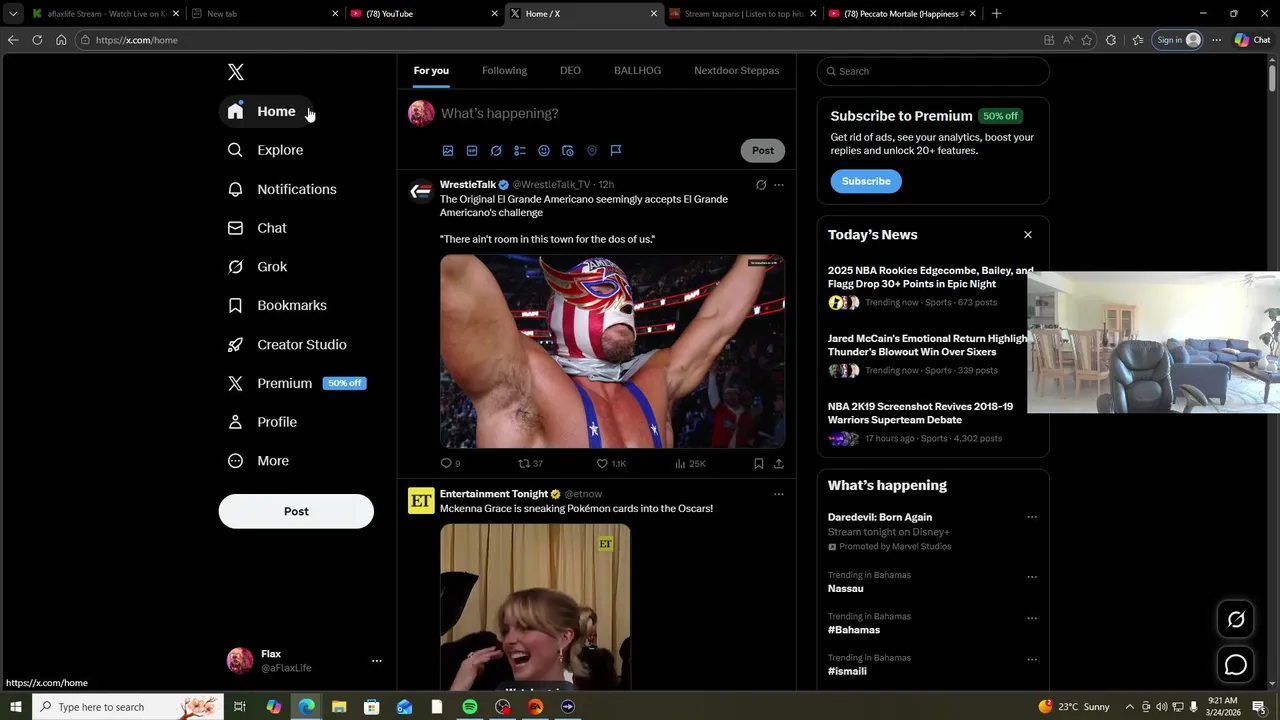Open the wrestler image in WrestleTalk post

[612, 352]
